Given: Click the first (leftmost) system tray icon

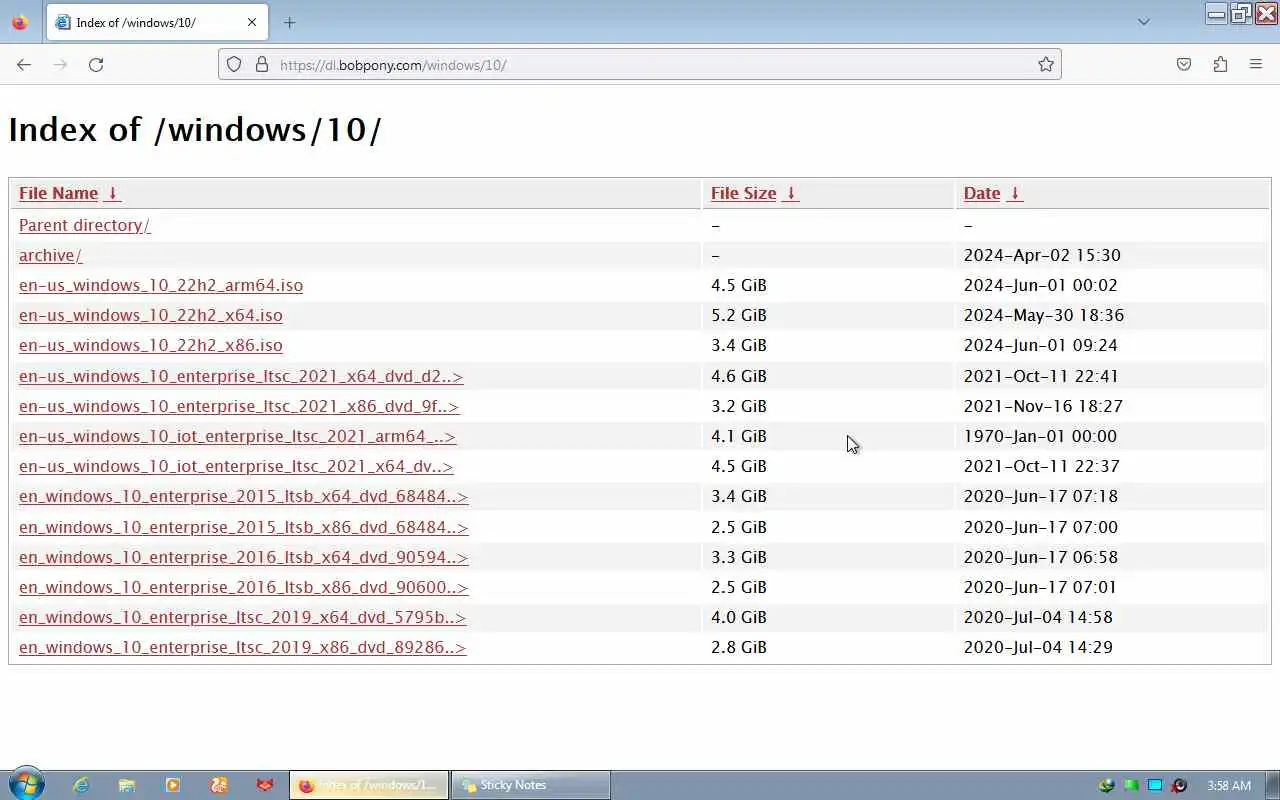Looking at the screenshot, I should click(1107, 786).
